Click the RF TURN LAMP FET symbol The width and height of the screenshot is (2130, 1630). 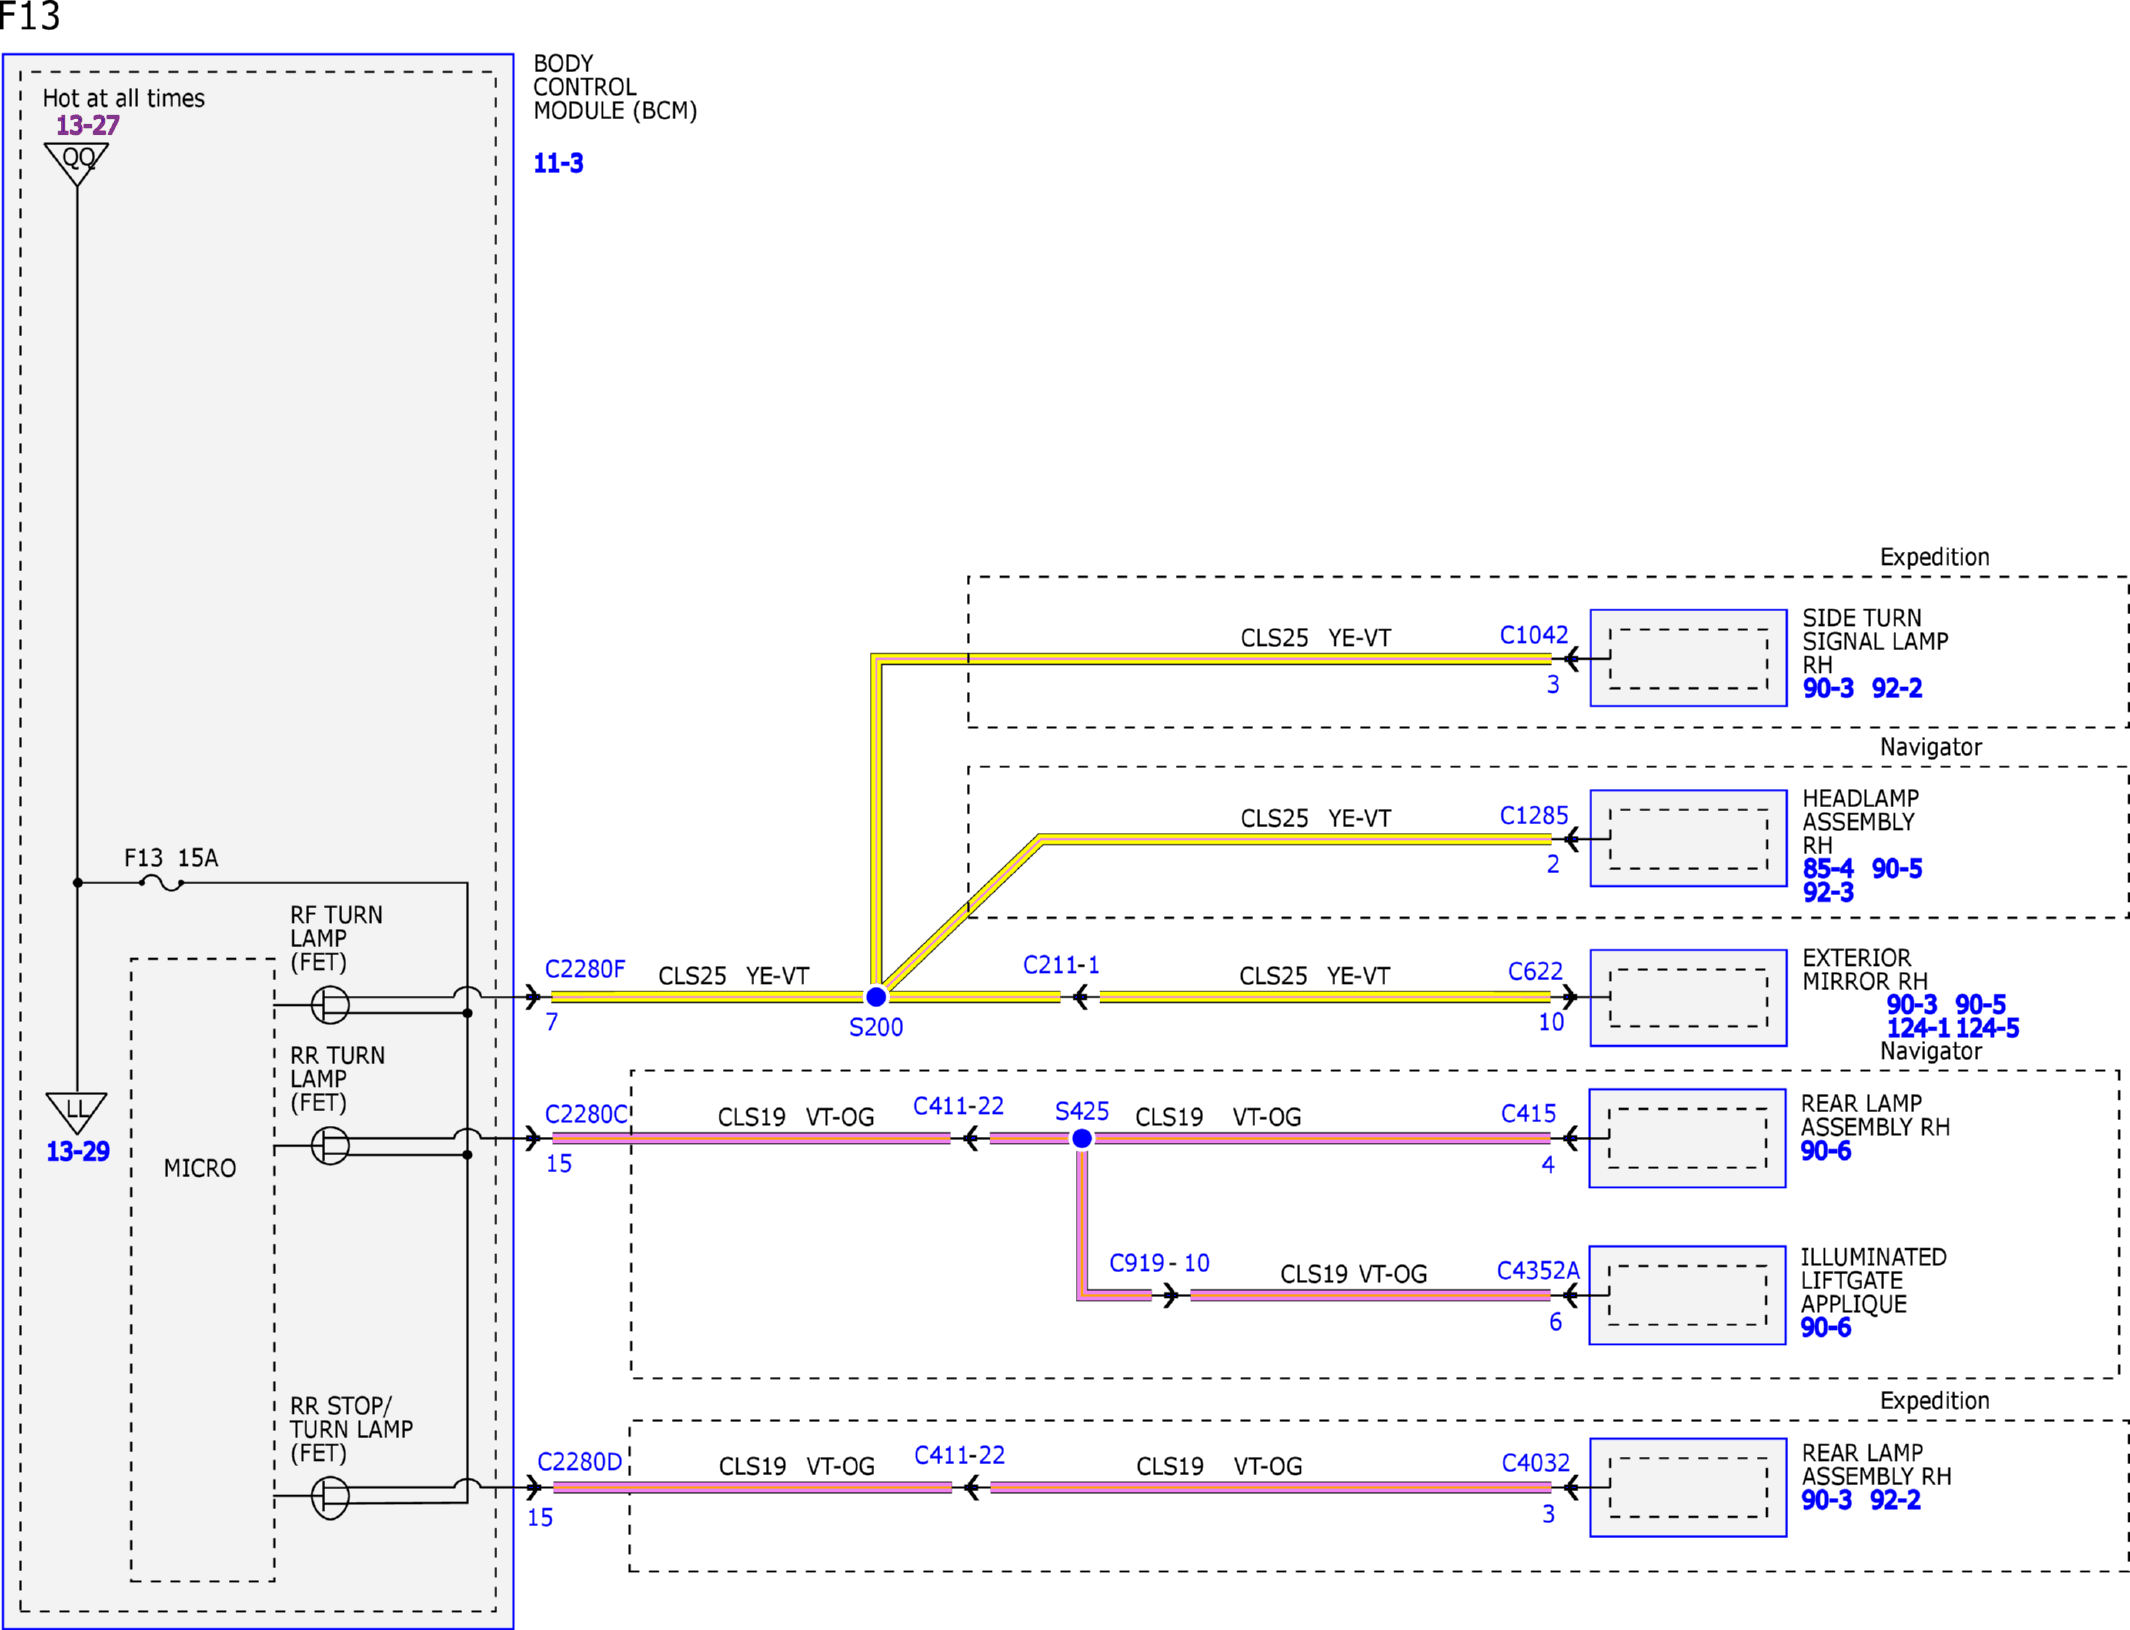click(330, 1004)
